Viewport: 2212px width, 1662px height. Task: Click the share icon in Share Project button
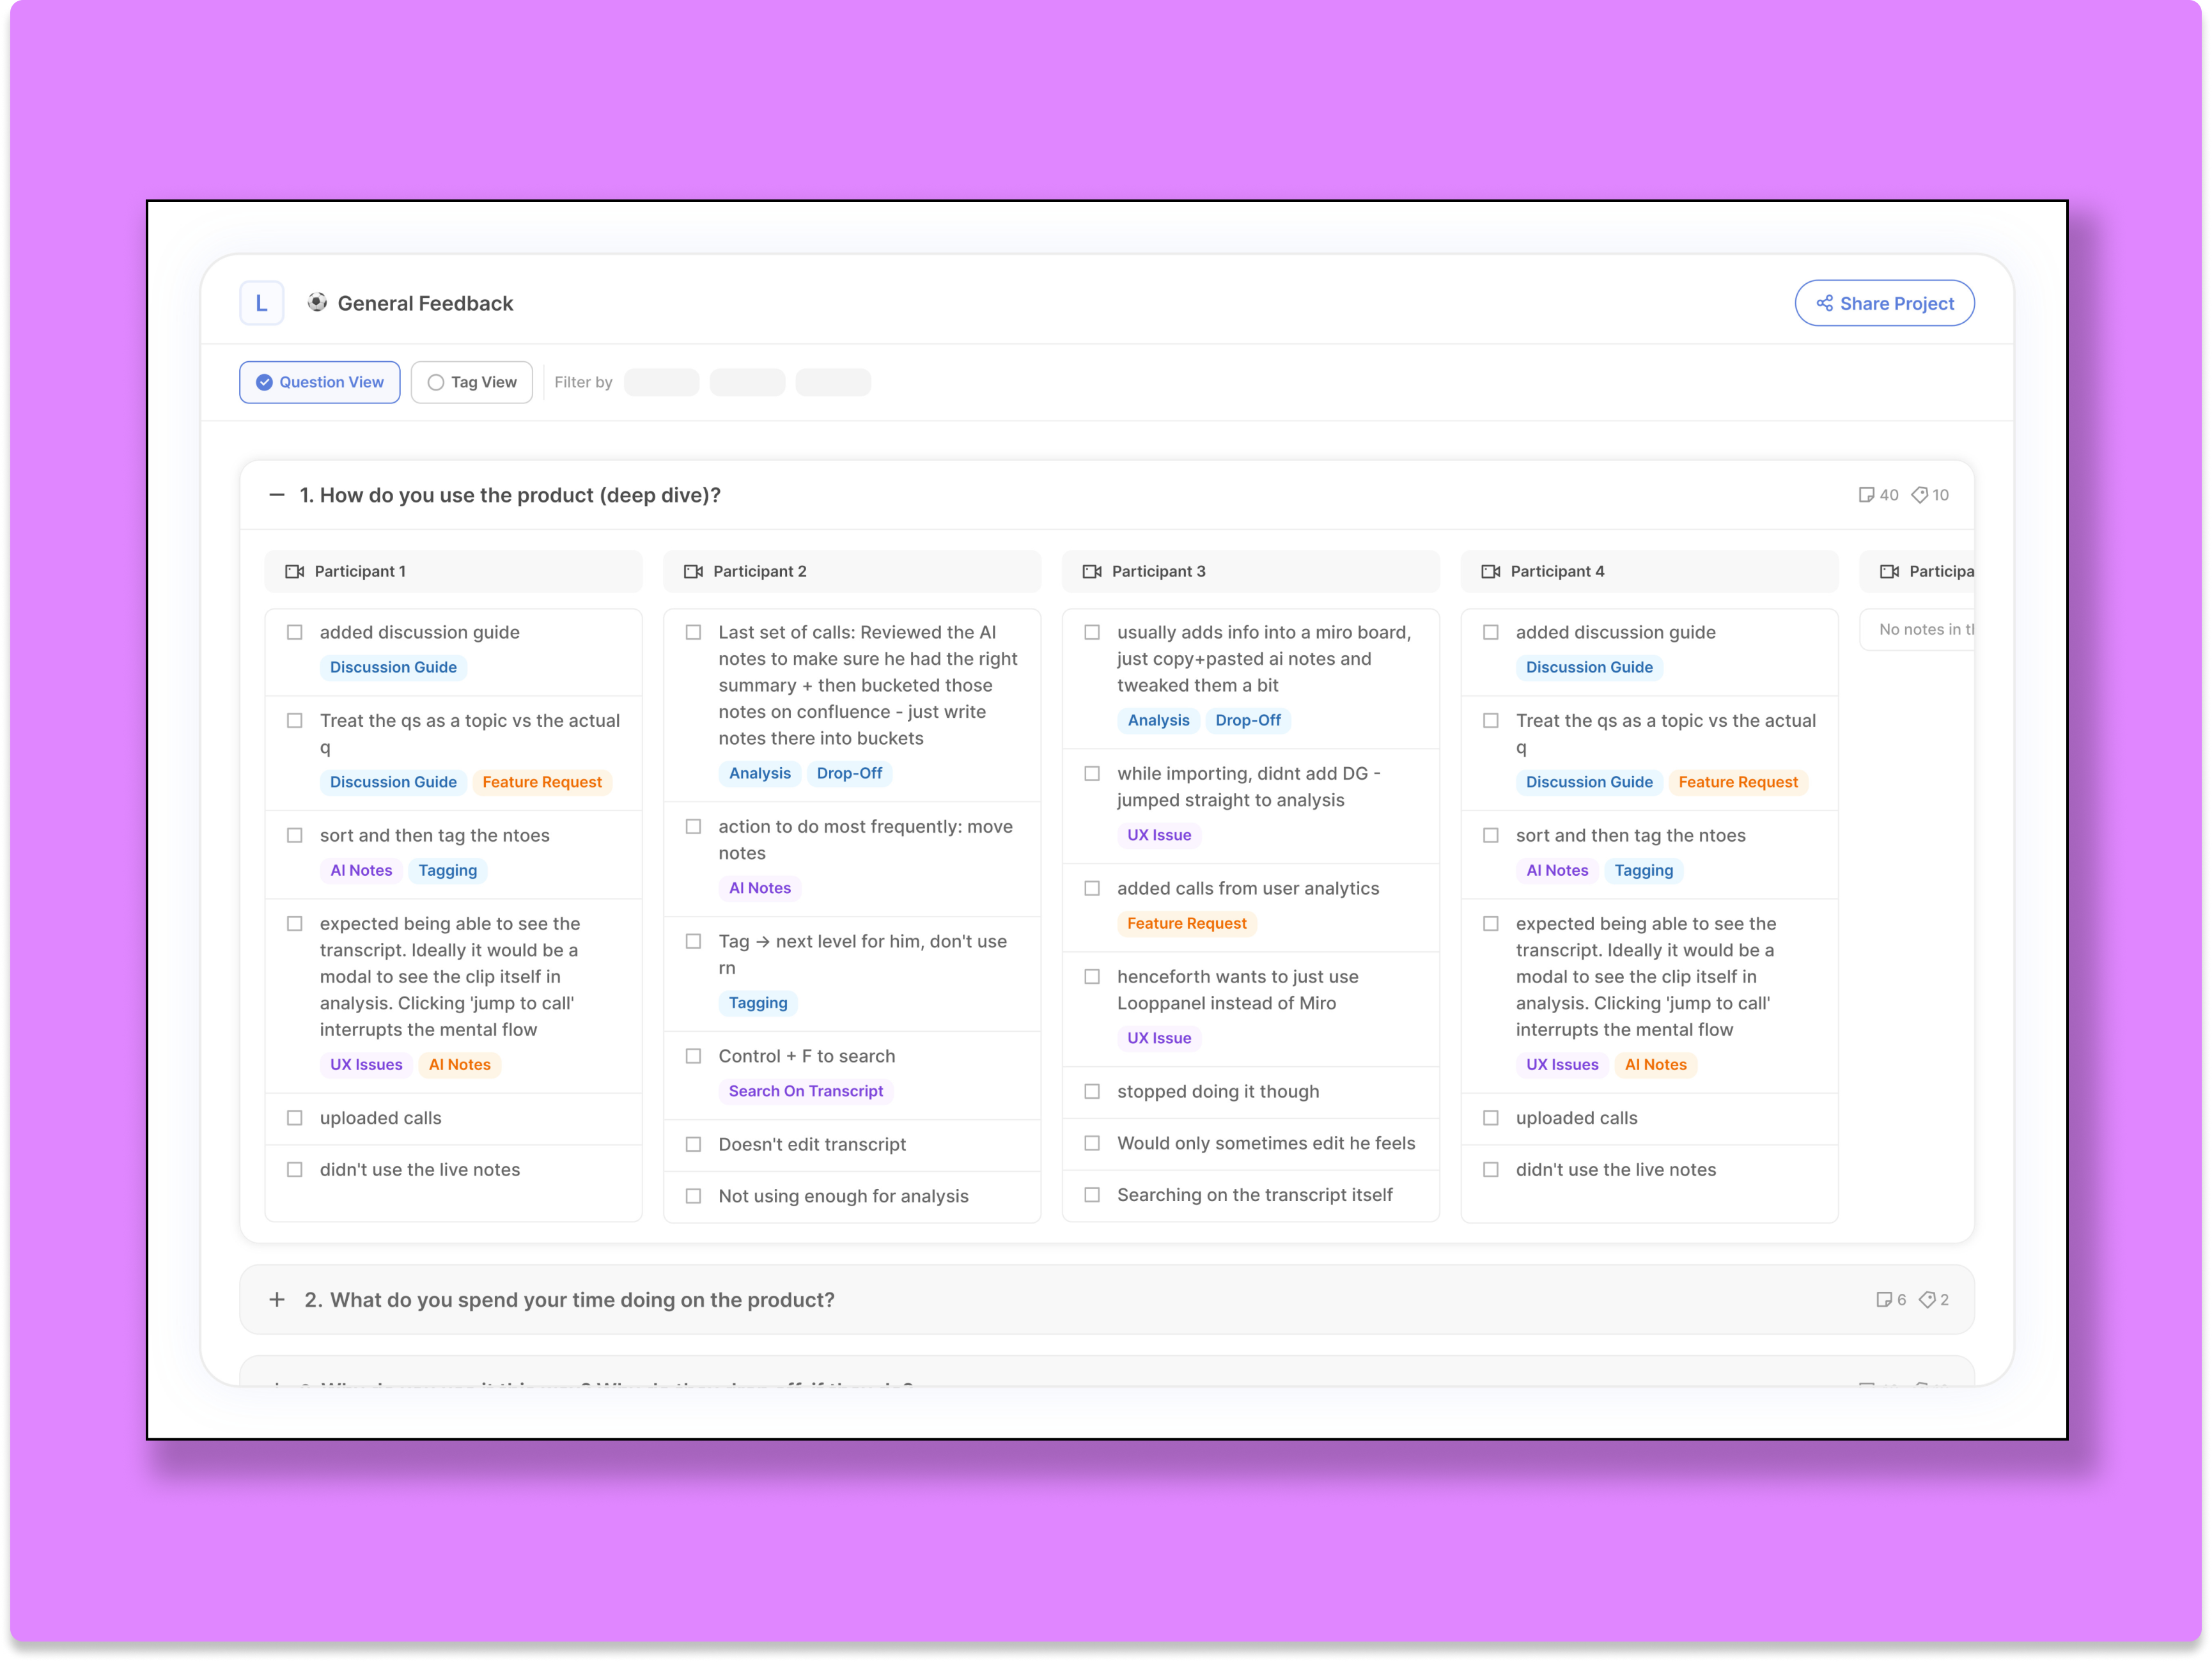pos(1825,302)
